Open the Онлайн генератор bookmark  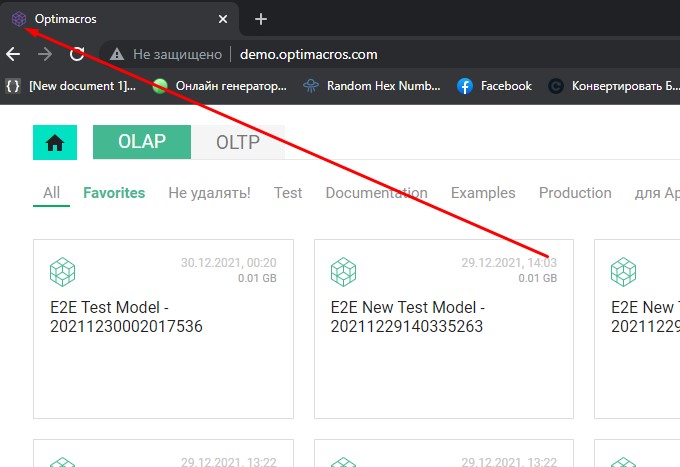tap(219, 86)
